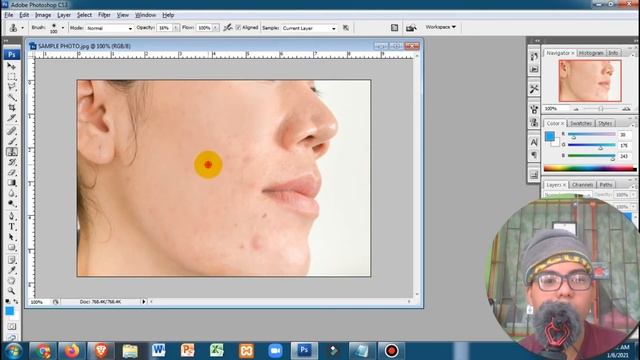Open the Window menu
The height and width of the screenshot is (360, 640).
[x=145, y=15]
